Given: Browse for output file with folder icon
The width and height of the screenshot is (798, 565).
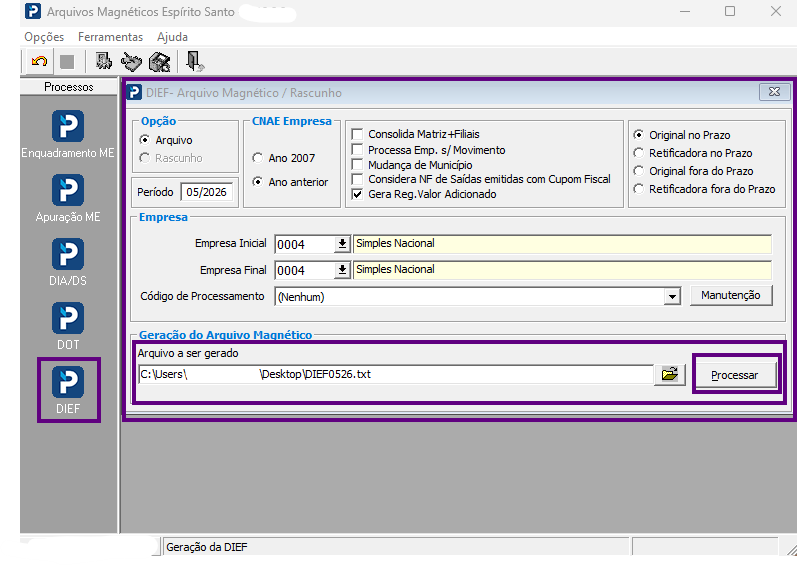Looking at the screenshot, I should point(670,375).
